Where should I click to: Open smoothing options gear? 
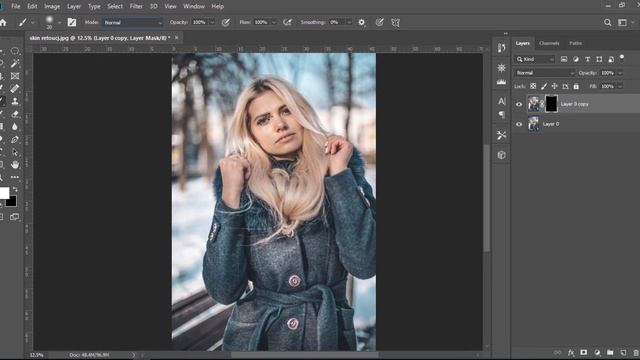(362, 22)
